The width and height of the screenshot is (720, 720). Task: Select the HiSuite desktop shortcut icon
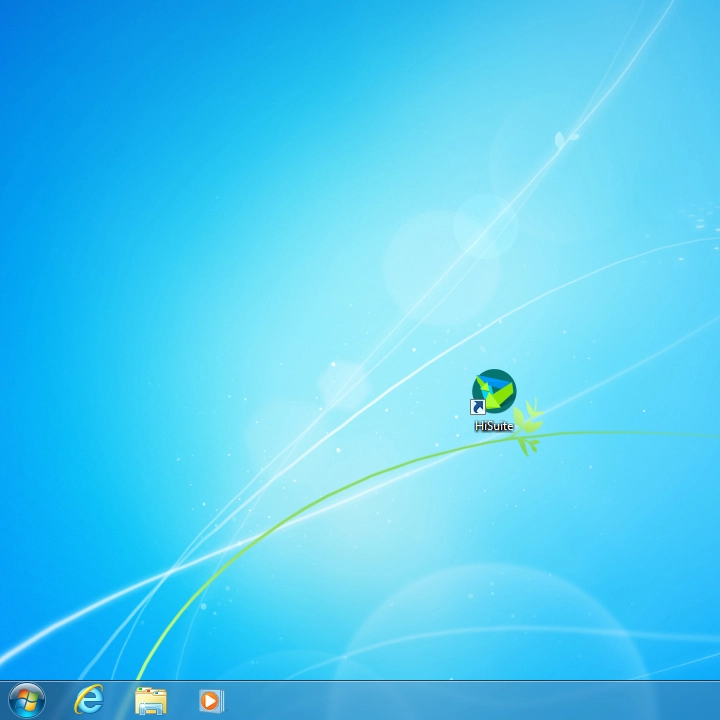pyautogui.click(x=493, y=393)
